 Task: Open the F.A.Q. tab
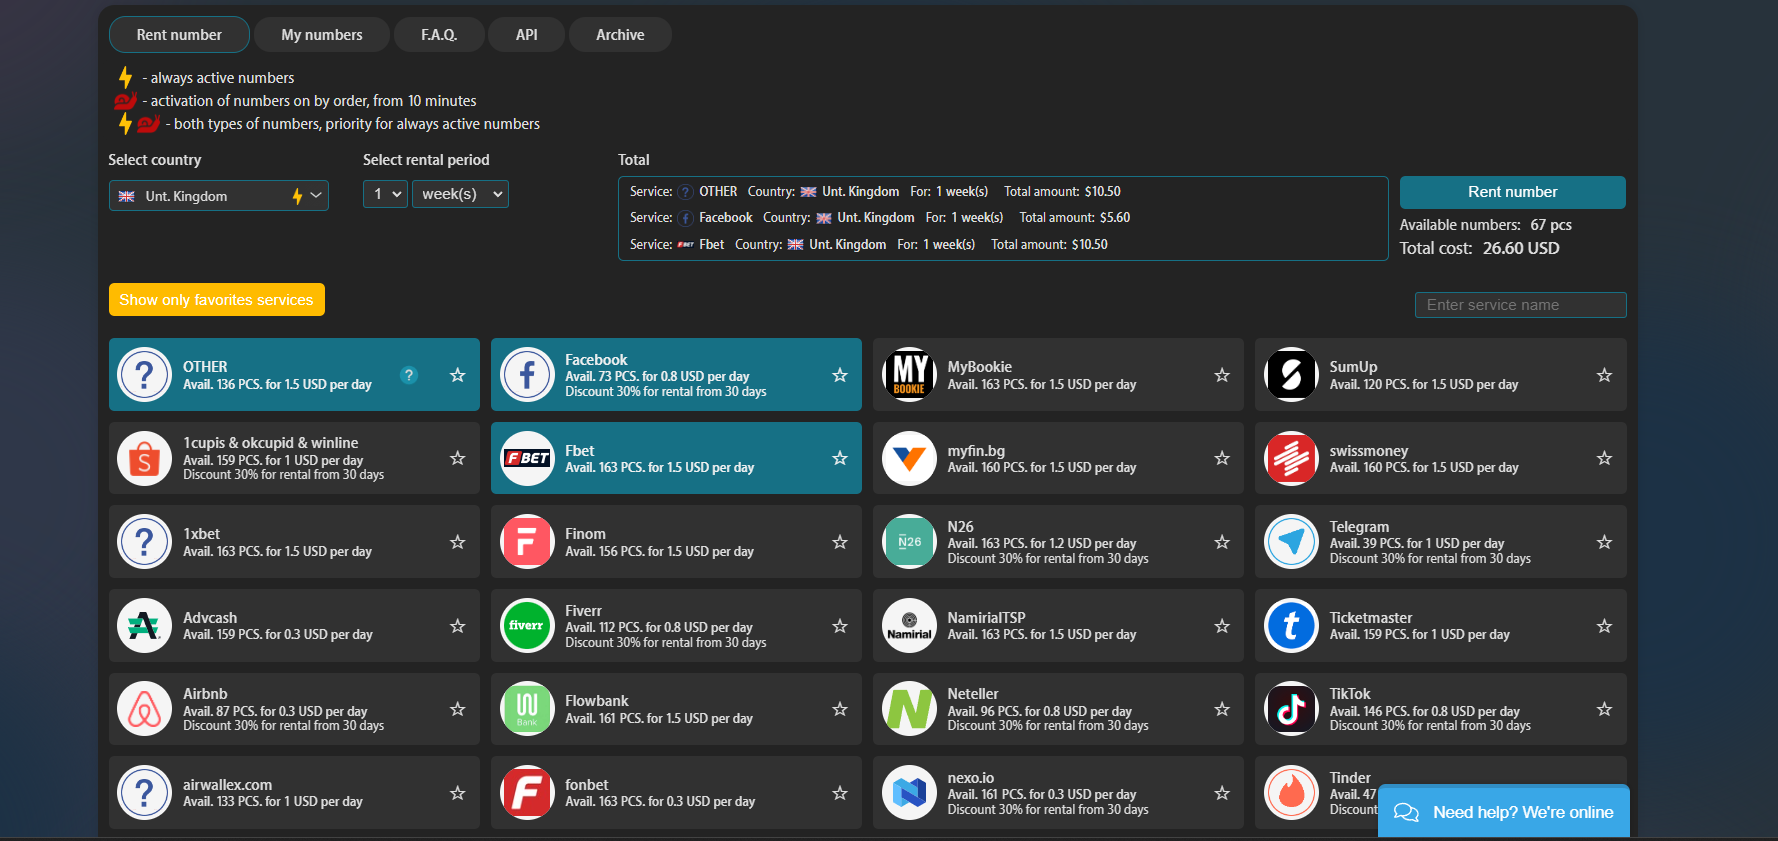tap(439, 34)
